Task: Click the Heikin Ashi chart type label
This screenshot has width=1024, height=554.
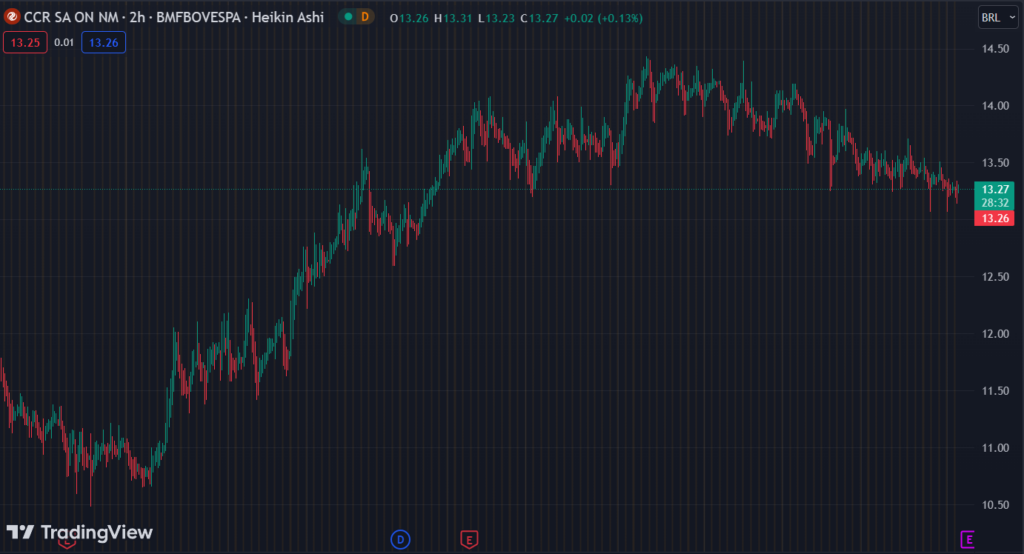Action: tap(288, 18)
